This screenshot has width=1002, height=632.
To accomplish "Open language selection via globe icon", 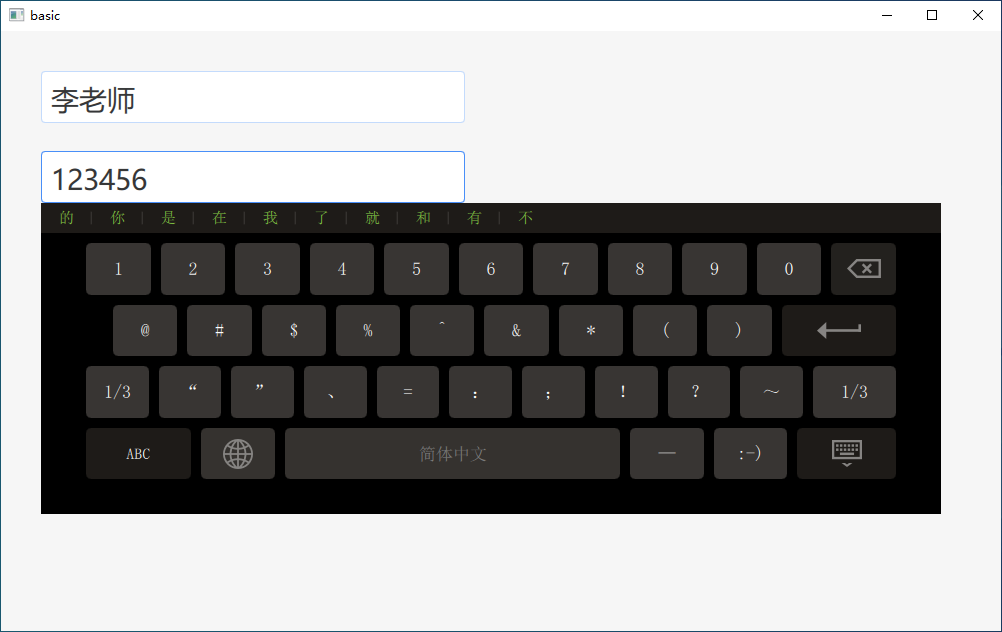I will coord(238,454).
